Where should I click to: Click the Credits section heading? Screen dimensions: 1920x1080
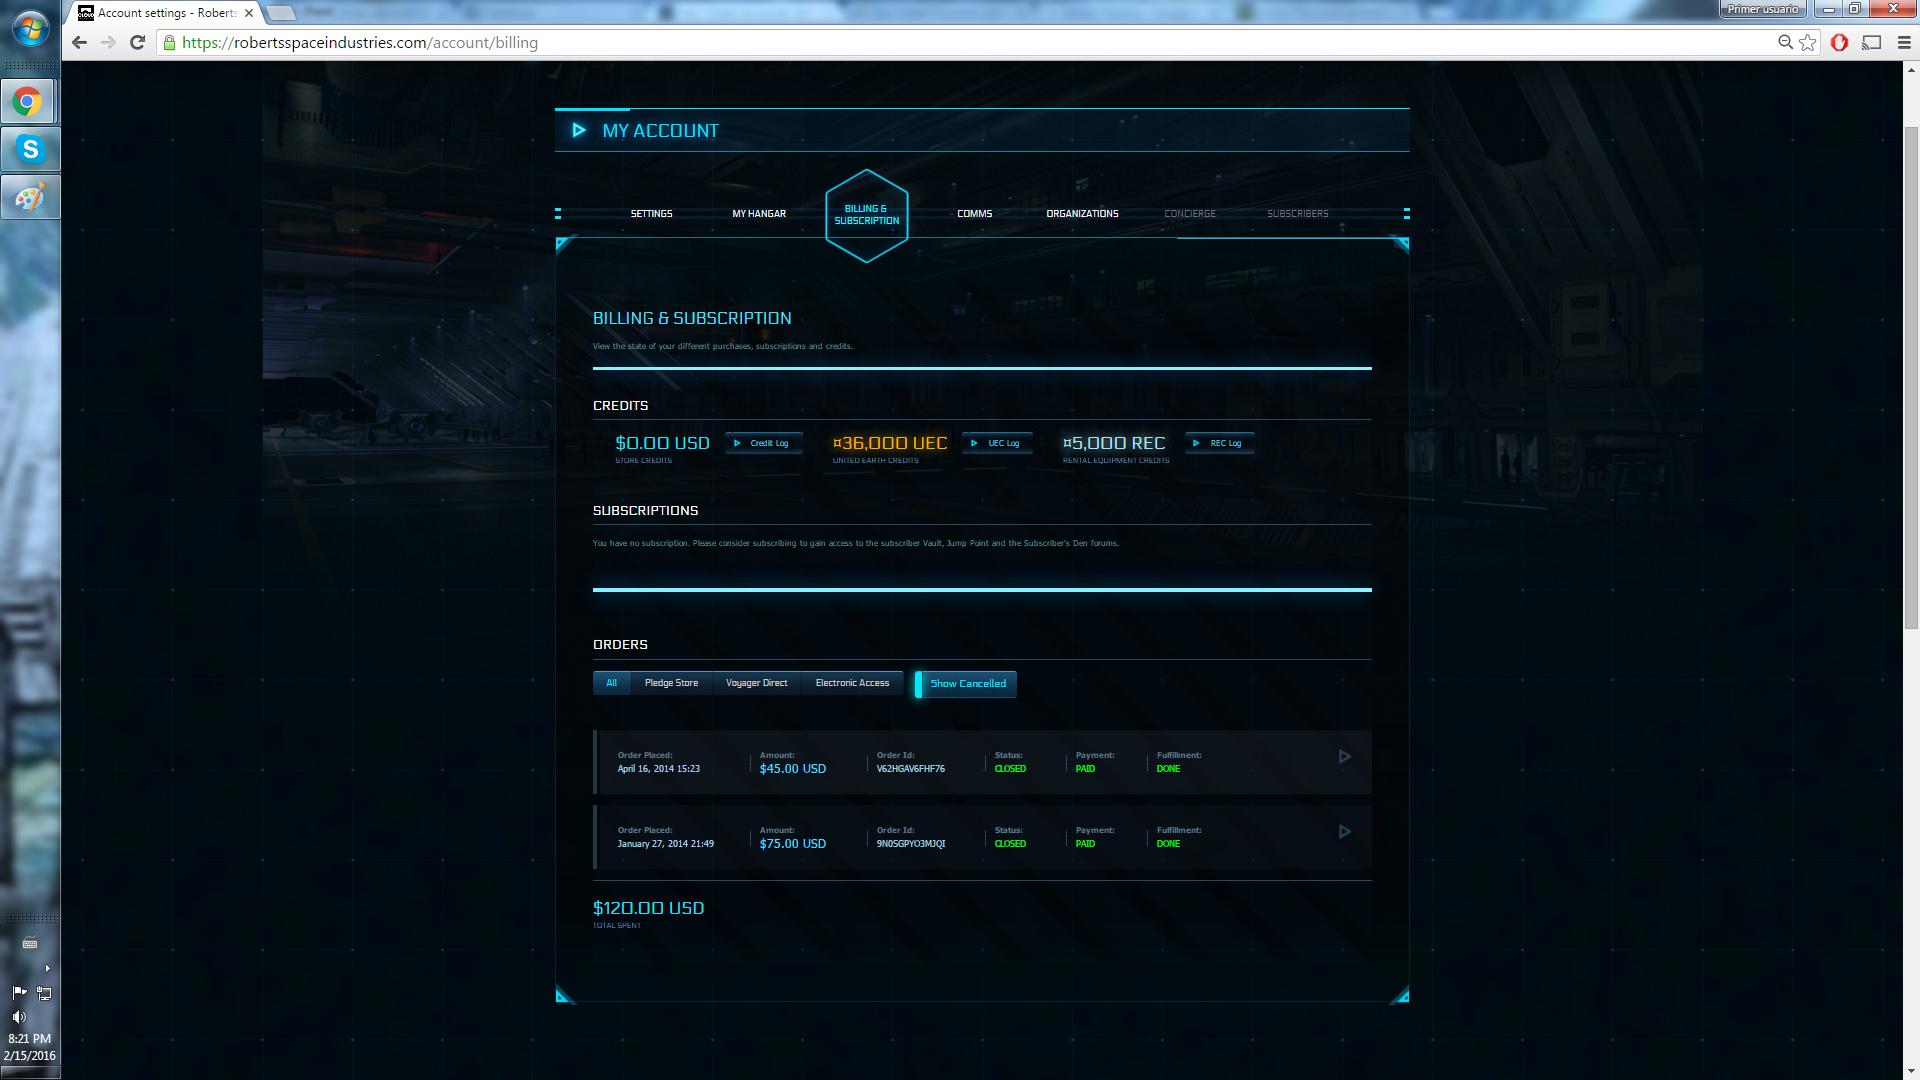[x=621, y=406]
